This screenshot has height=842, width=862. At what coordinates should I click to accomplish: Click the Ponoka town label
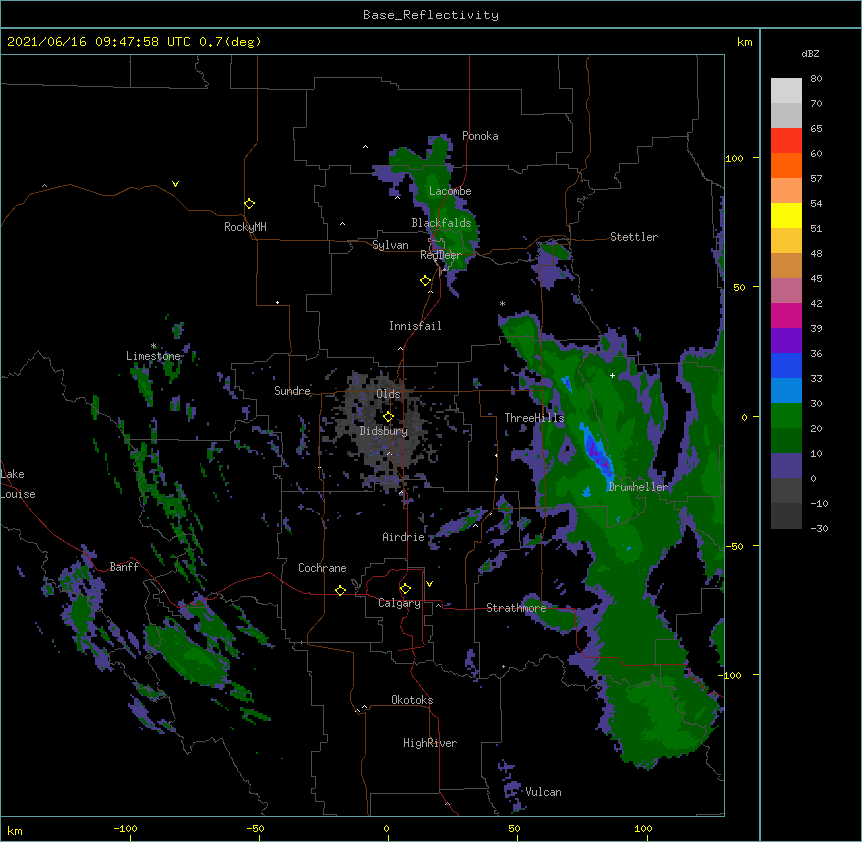pyautogui.click(x=480, y=136)
